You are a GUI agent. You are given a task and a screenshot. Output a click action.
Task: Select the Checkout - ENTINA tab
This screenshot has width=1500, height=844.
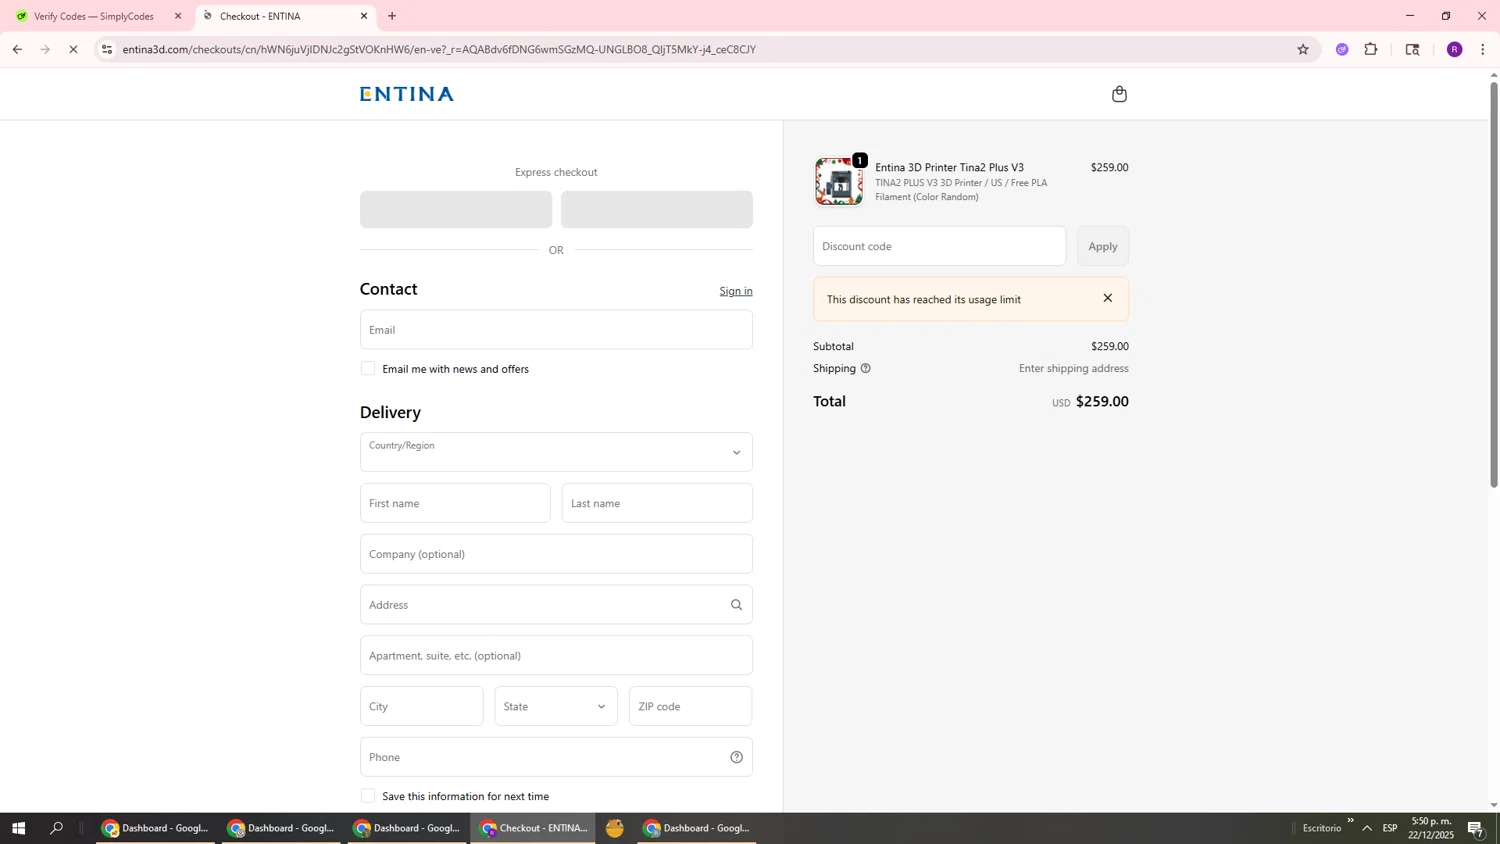284,16
